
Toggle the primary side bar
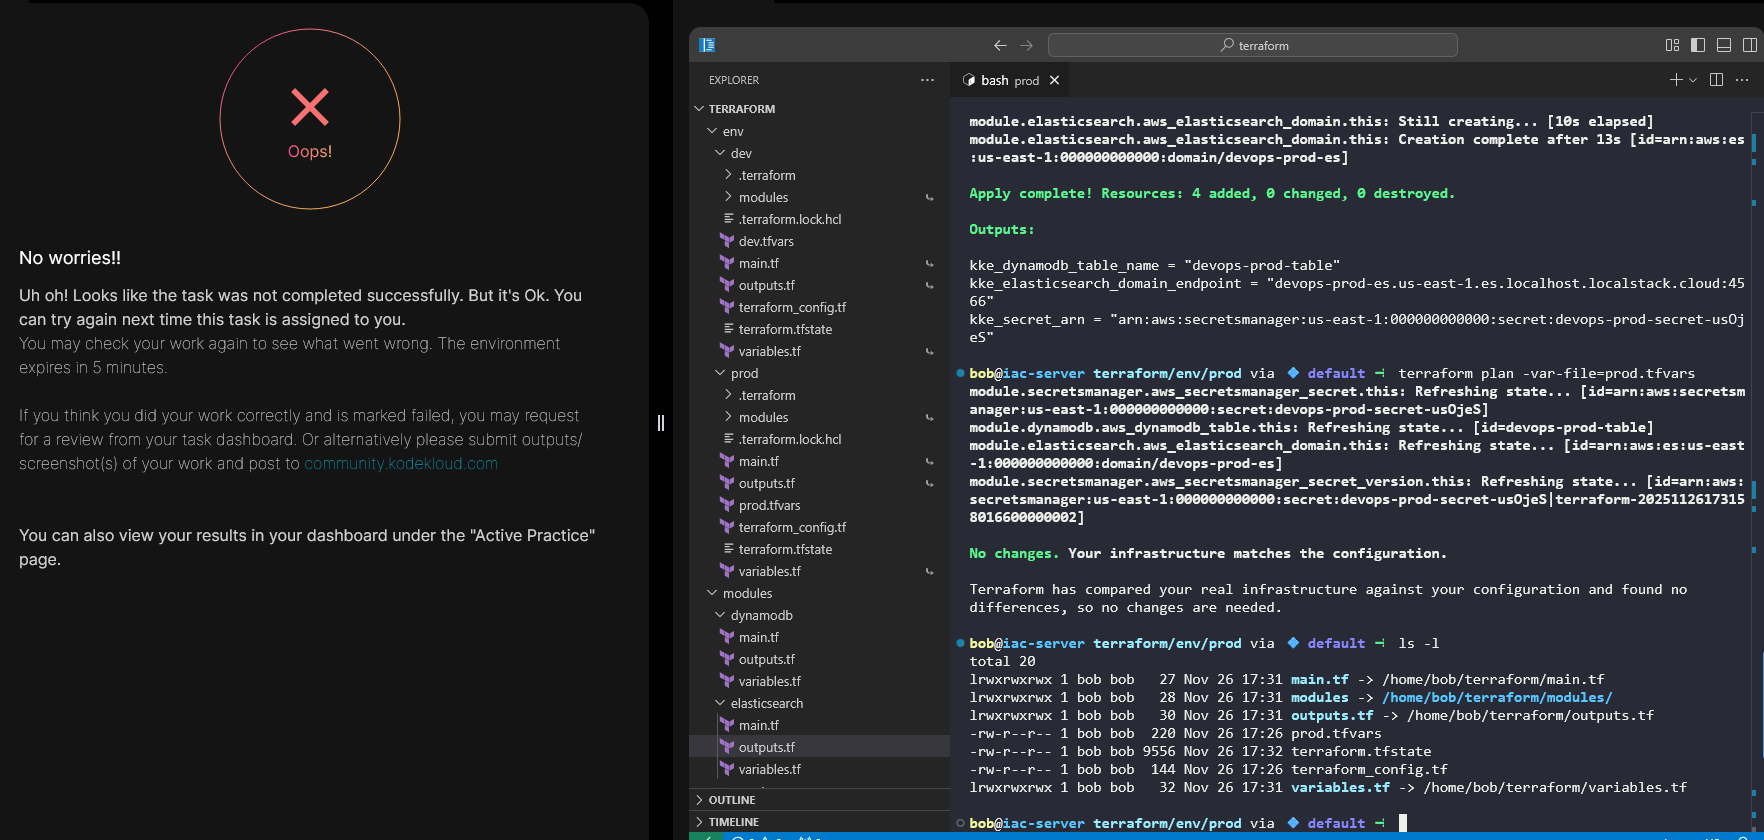pos(1698,45)
